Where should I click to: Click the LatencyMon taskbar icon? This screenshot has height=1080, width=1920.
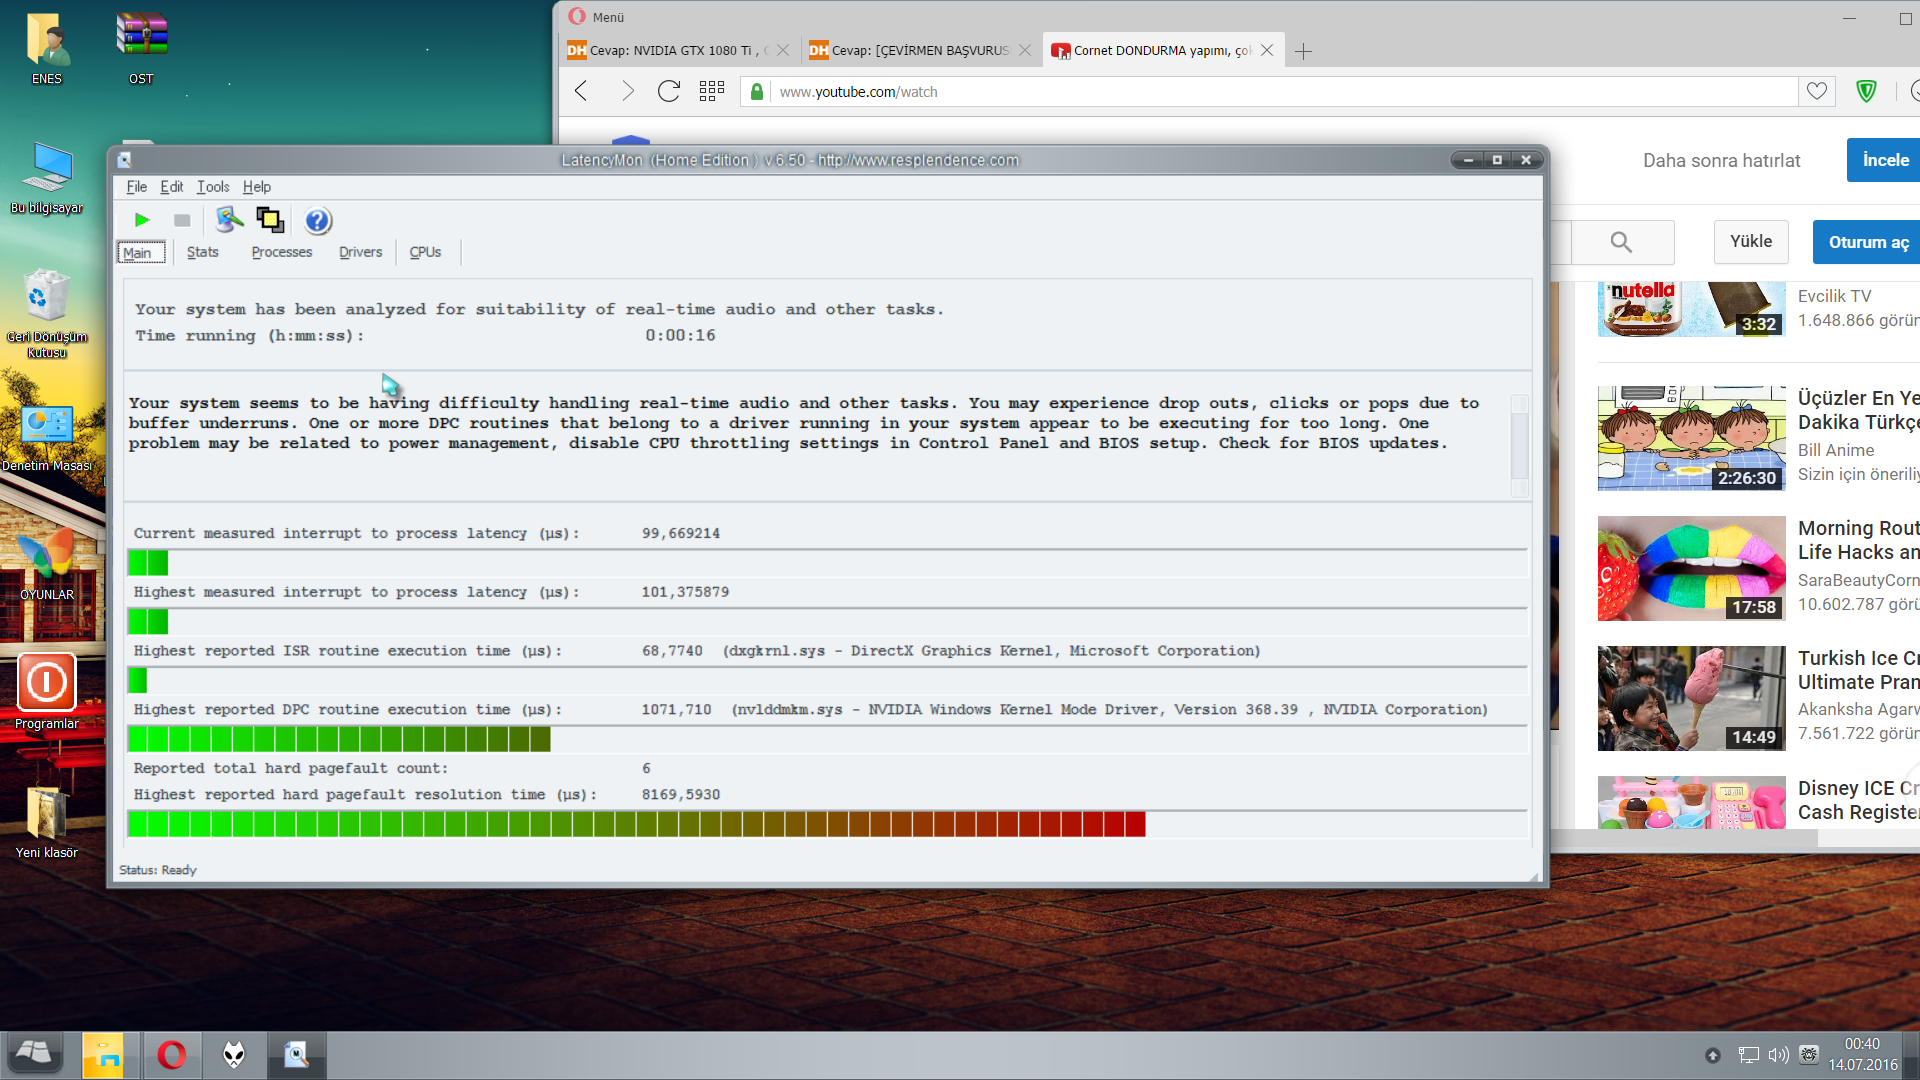click(296, 1055)
